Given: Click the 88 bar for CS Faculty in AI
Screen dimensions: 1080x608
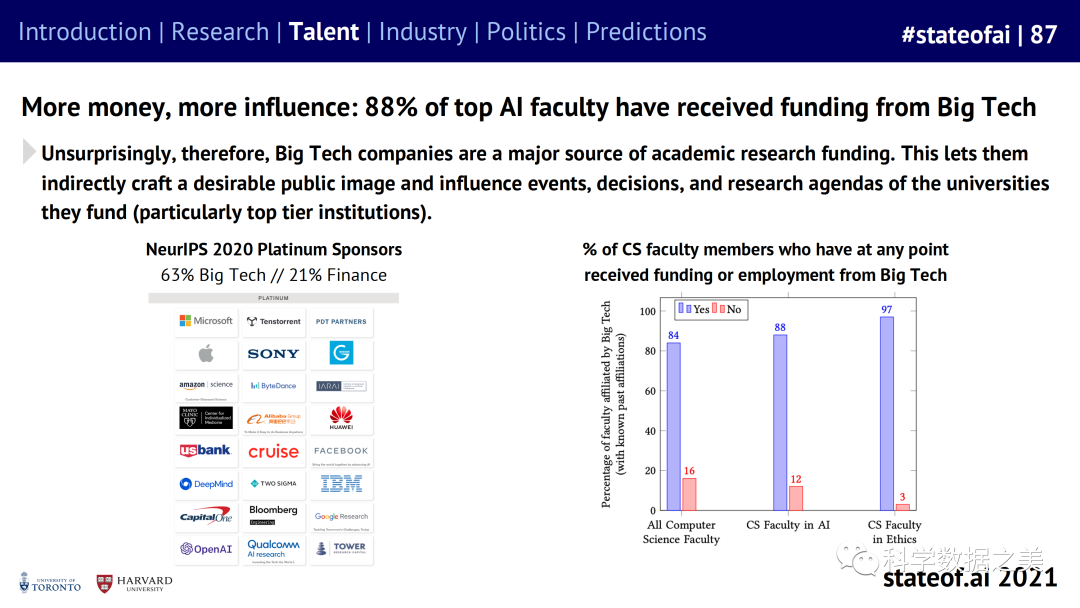Looking at the screenshot, I should [781, 422].
